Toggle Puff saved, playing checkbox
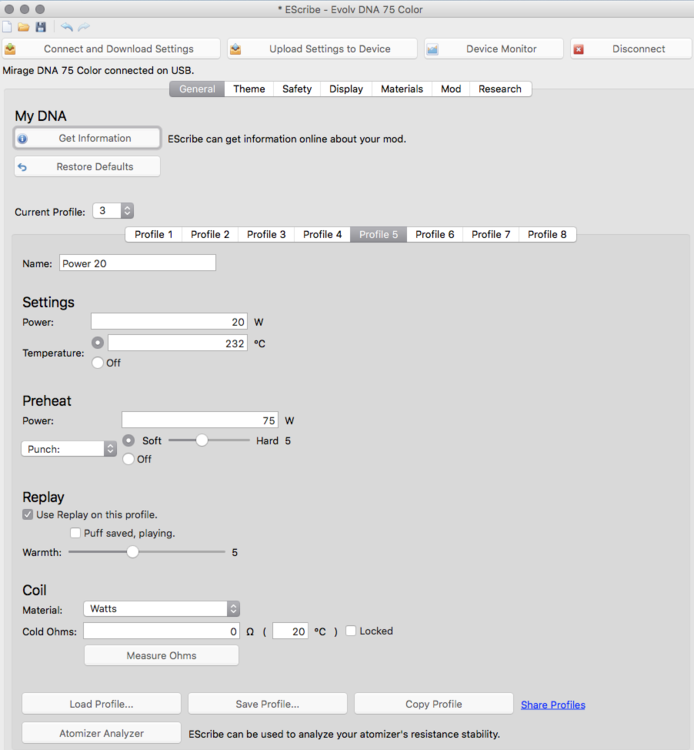Image resolution: width=694 pixels, height=750 pixels. pyautogui.click(x=75, y=533)
